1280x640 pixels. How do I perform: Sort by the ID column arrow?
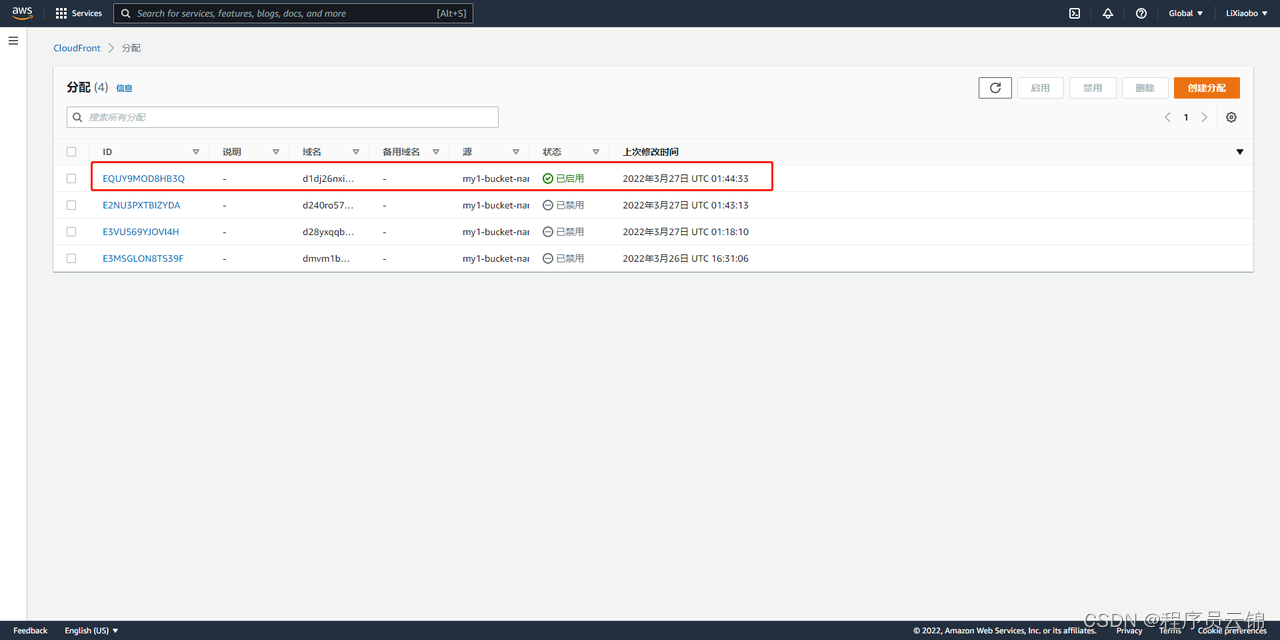196,152
